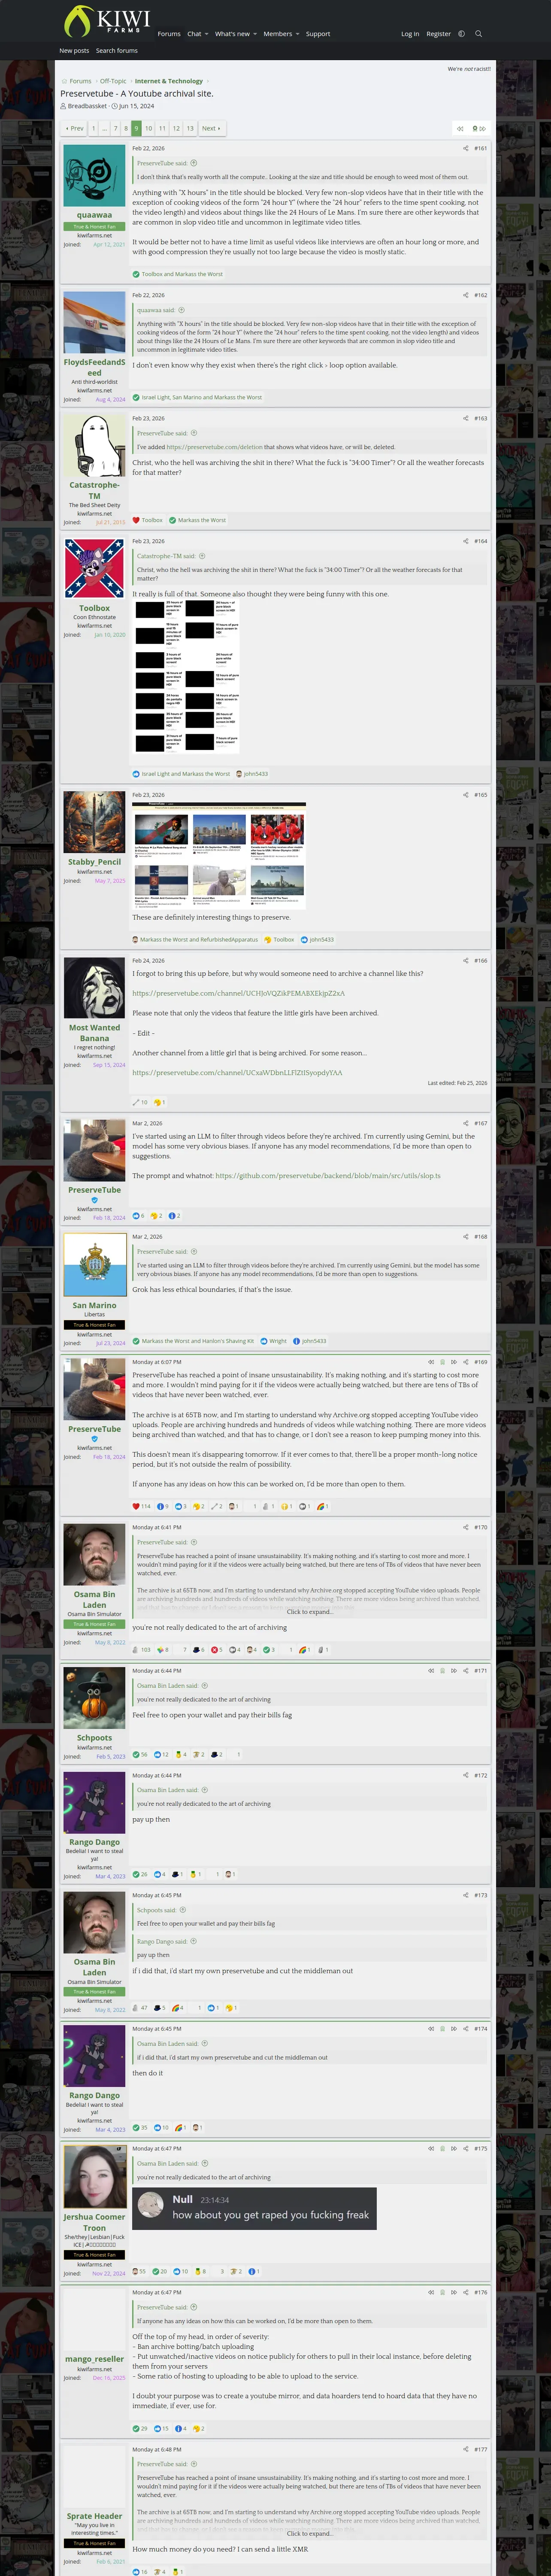Click username mango_reseller
The image size is (551, 2576).
click(x=94, y=2359)
